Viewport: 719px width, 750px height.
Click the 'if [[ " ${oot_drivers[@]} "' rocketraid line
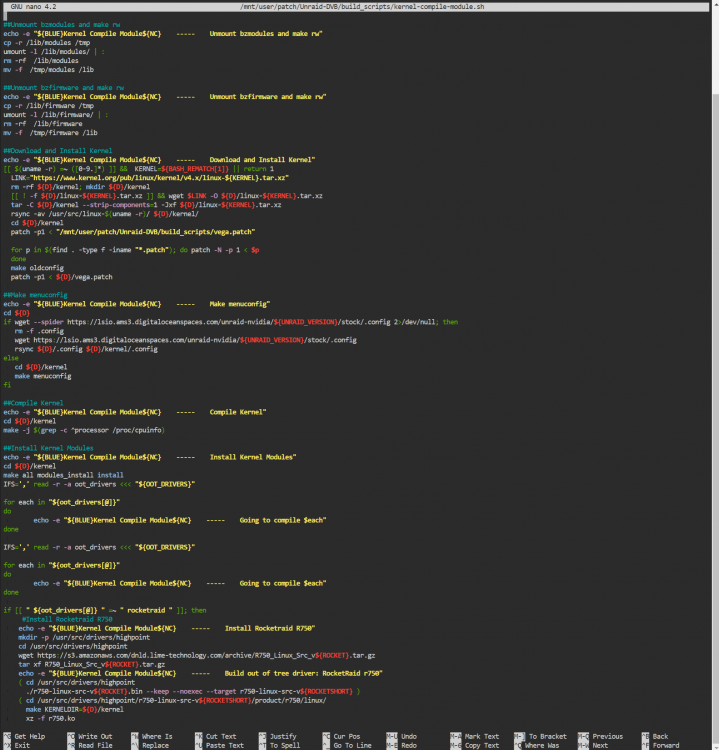pyautogui.click(x=105, y=610)
